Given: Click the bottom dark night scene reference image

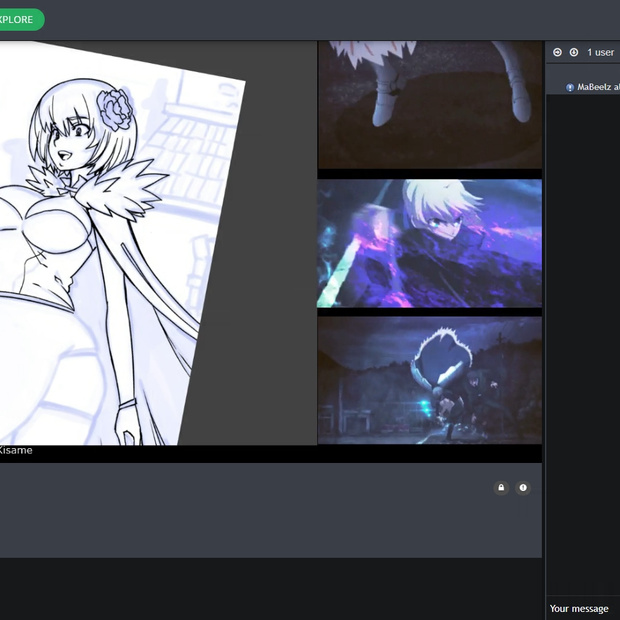Looking at the screenshot, I should point(429,380).
